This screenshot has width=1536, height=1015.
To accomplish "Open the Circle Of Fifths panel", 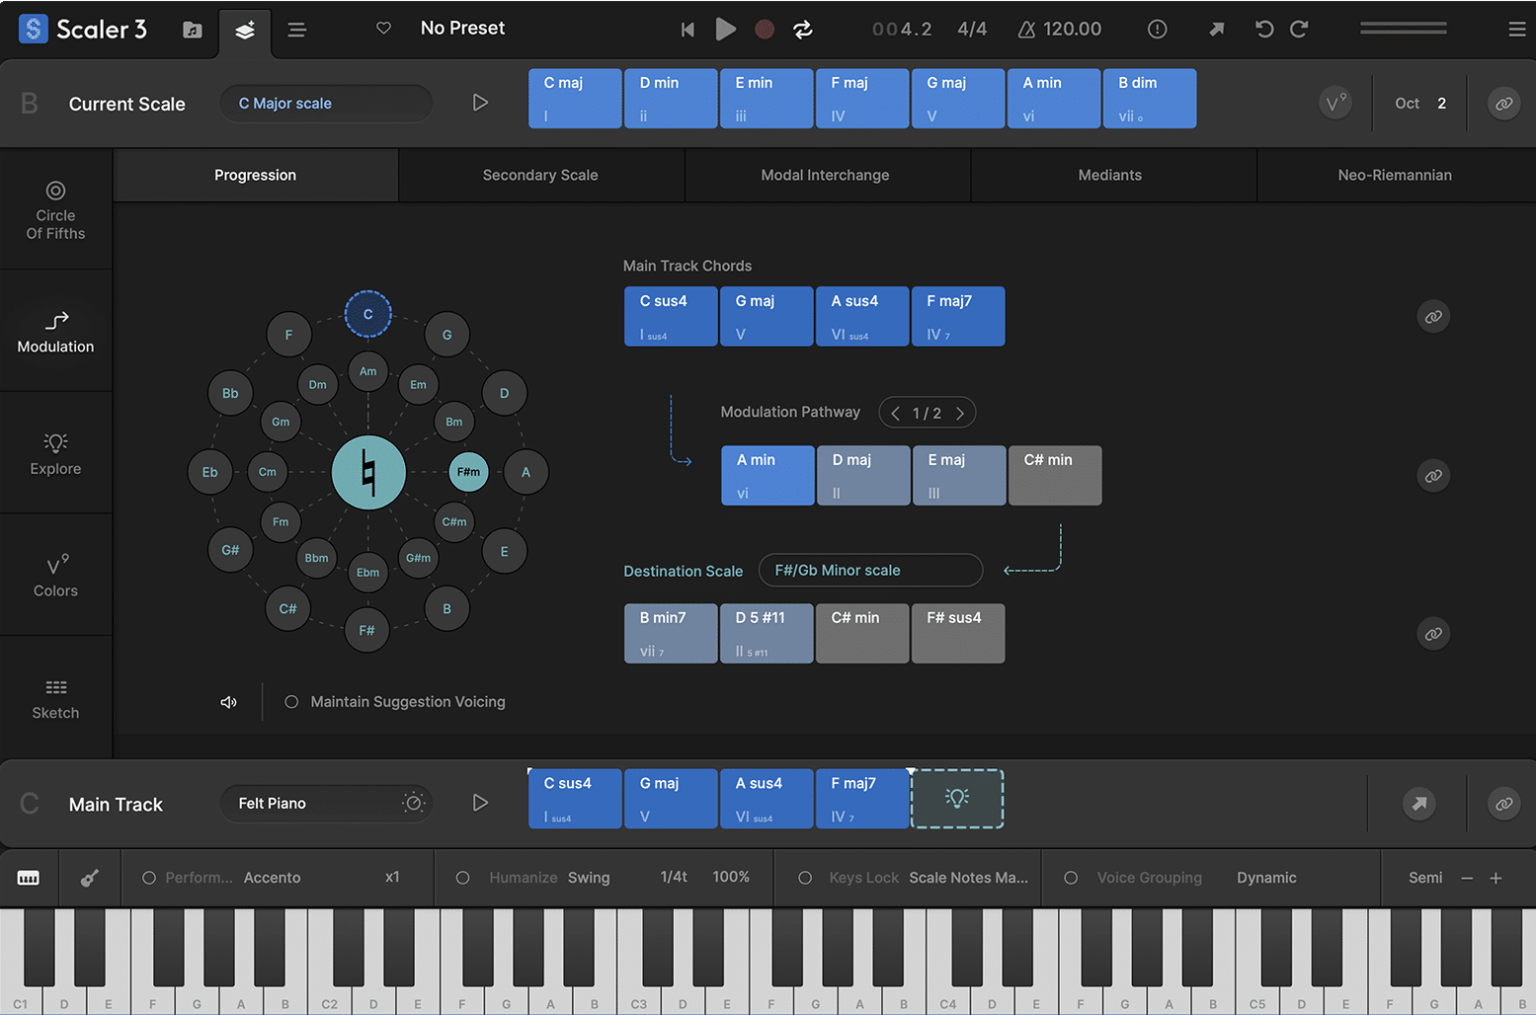I will tap(56, 210).
